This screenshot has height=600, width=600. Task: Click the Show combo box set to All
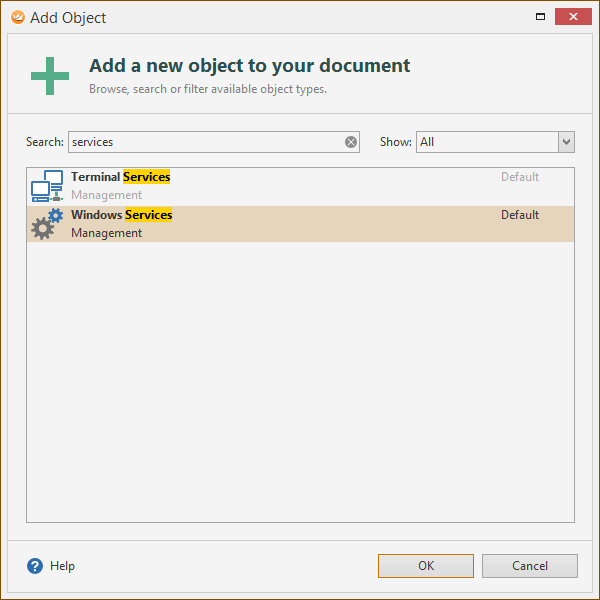(495, 142)
